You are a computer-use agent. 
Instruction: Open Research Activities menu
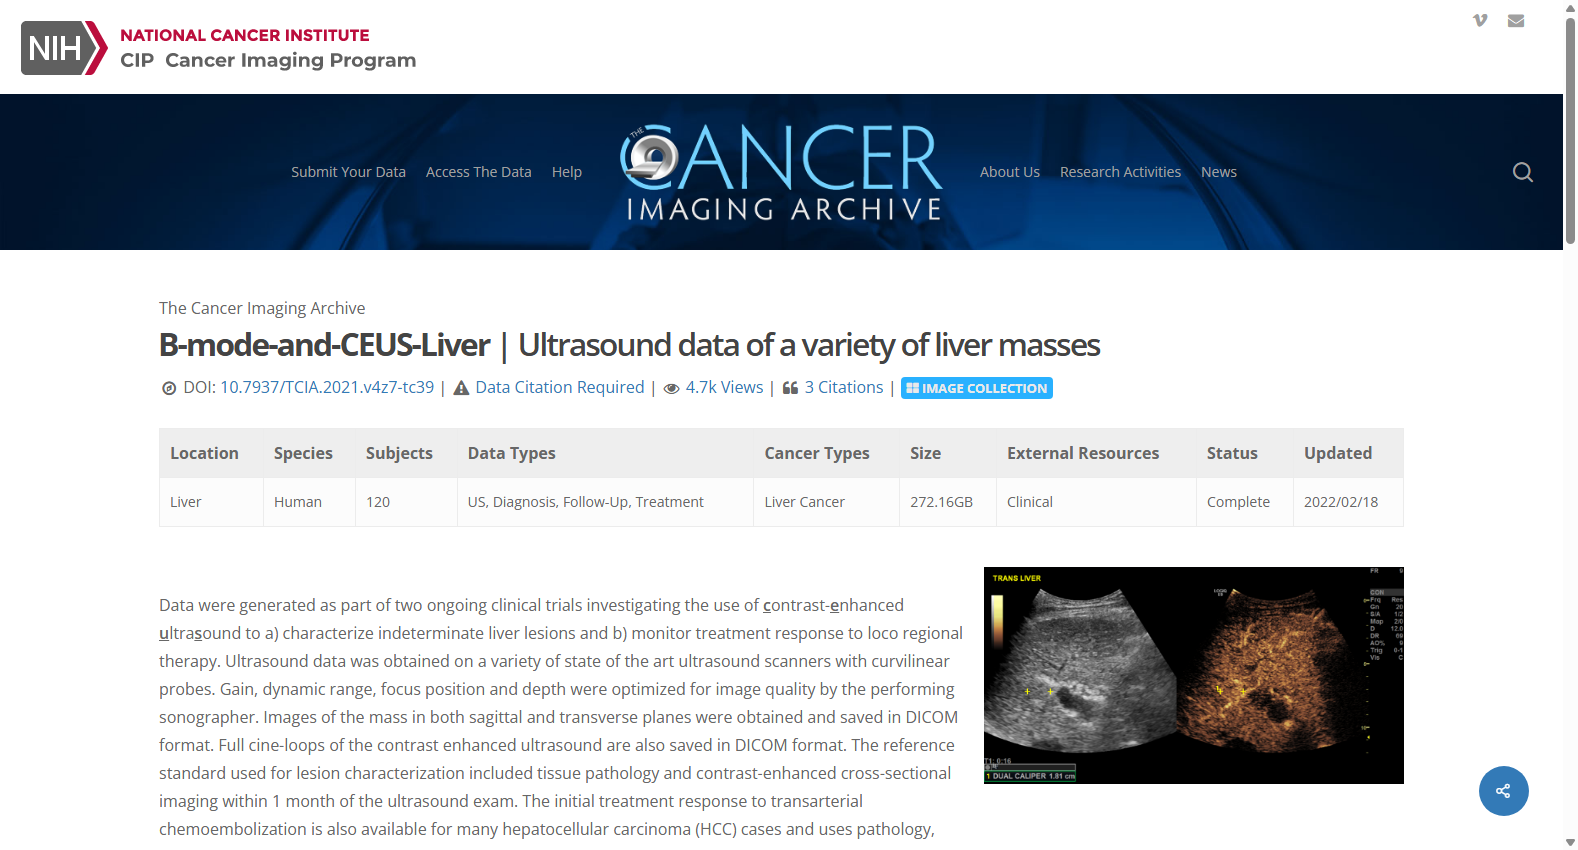tap(1120, 172)
